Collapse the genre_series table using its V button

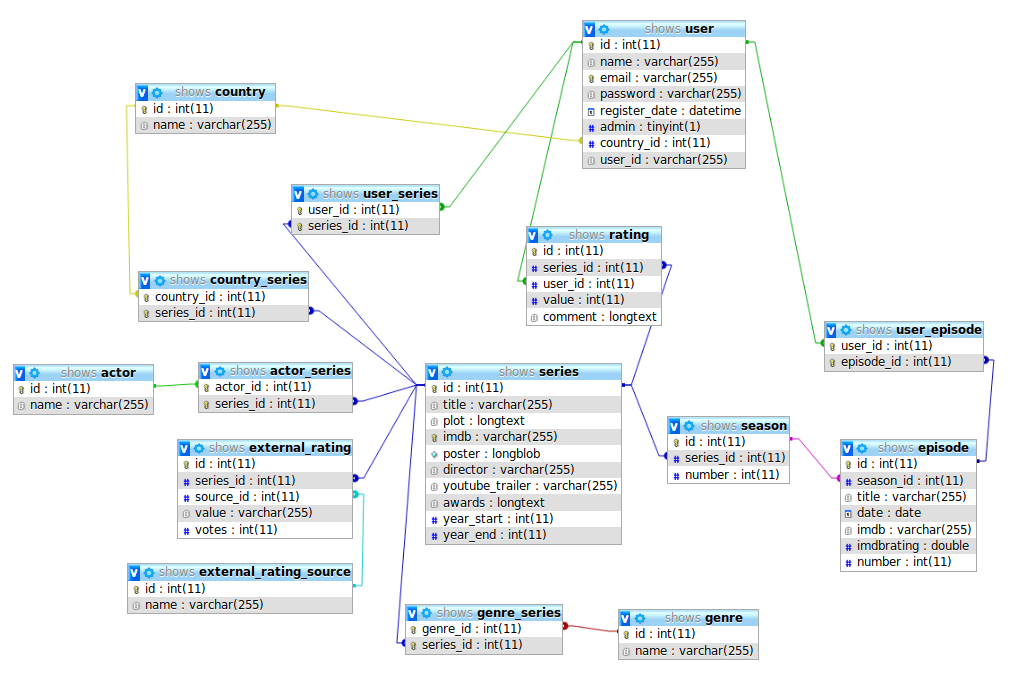tap(412, 613)
